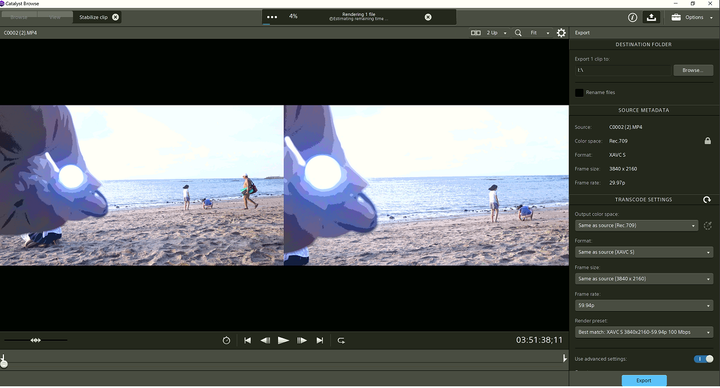
Task: Reset transcode settings with the circular arrow
Action: (x=707, y=199)
